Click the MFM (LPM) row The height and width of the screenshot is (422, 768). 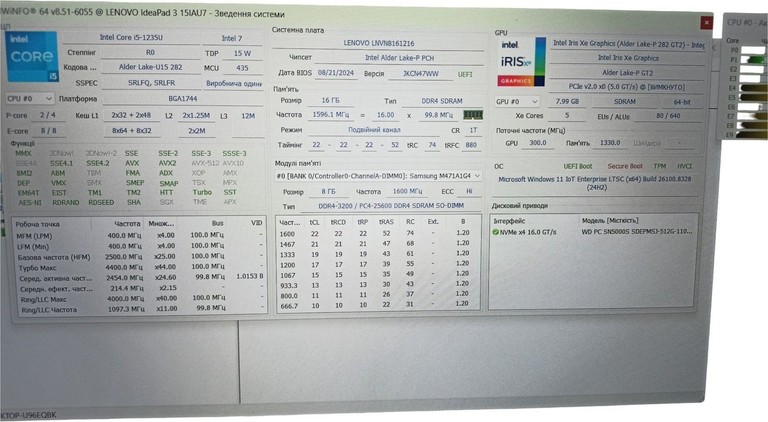coord(140,235)
